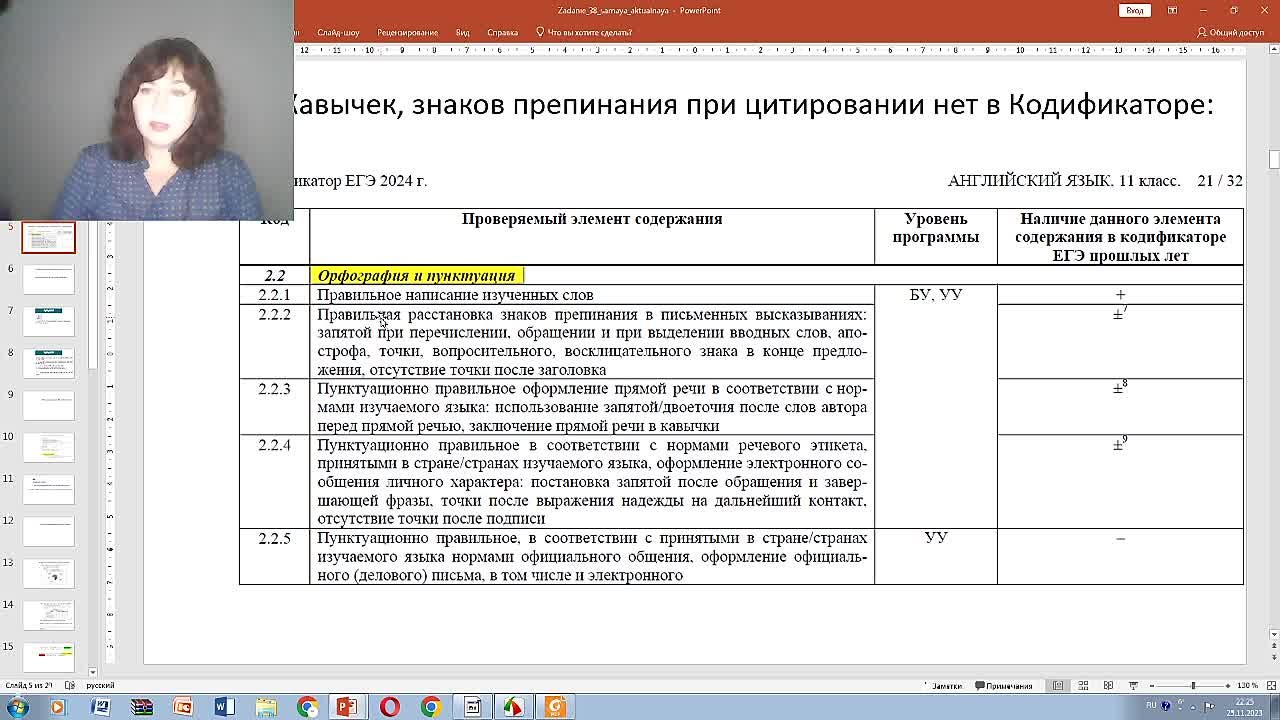Click the help icon in system tray
Screen dimensions: 1280x720
coord(1166,705)
